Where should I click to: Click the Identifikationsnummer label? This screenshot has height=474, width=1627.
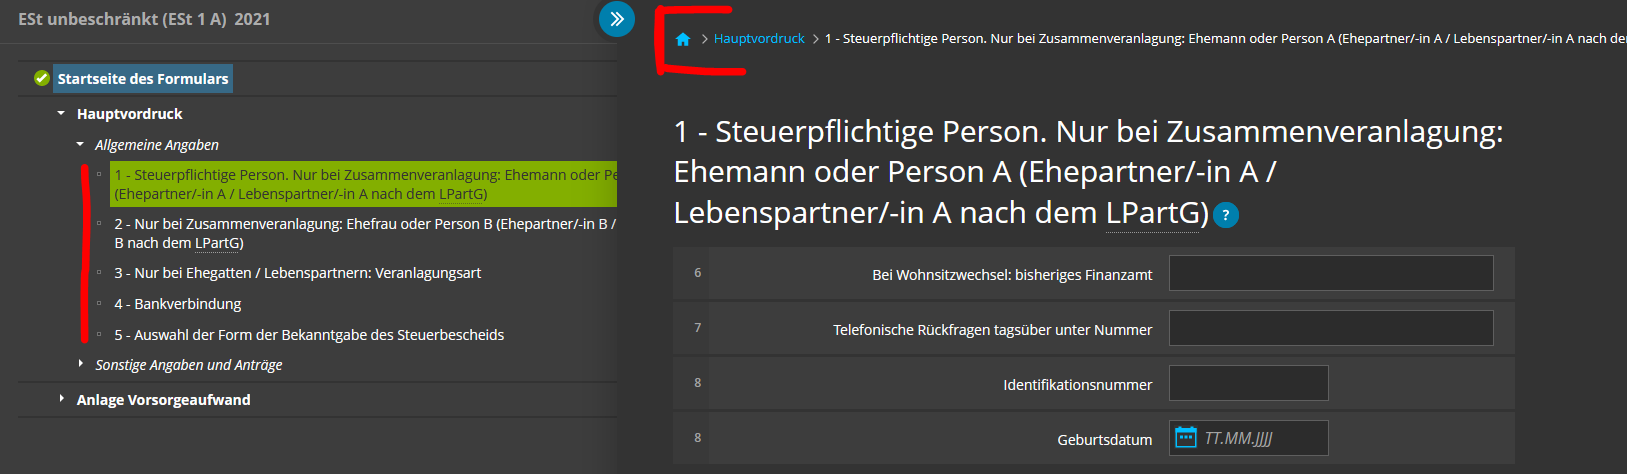tap(1078, 385)
